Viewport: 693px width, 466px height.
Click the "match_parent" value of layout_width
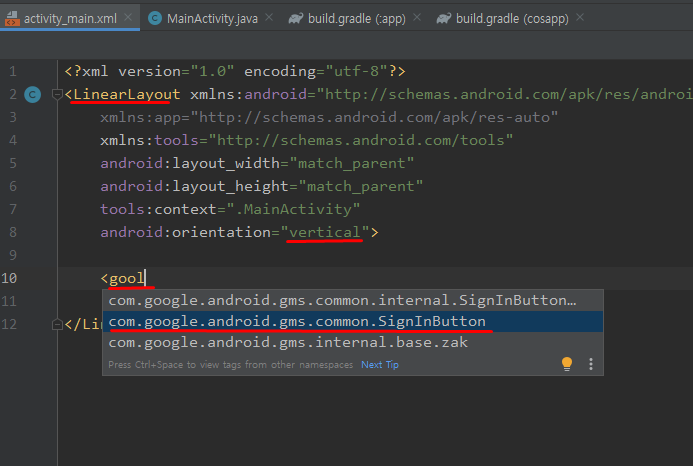352,164
